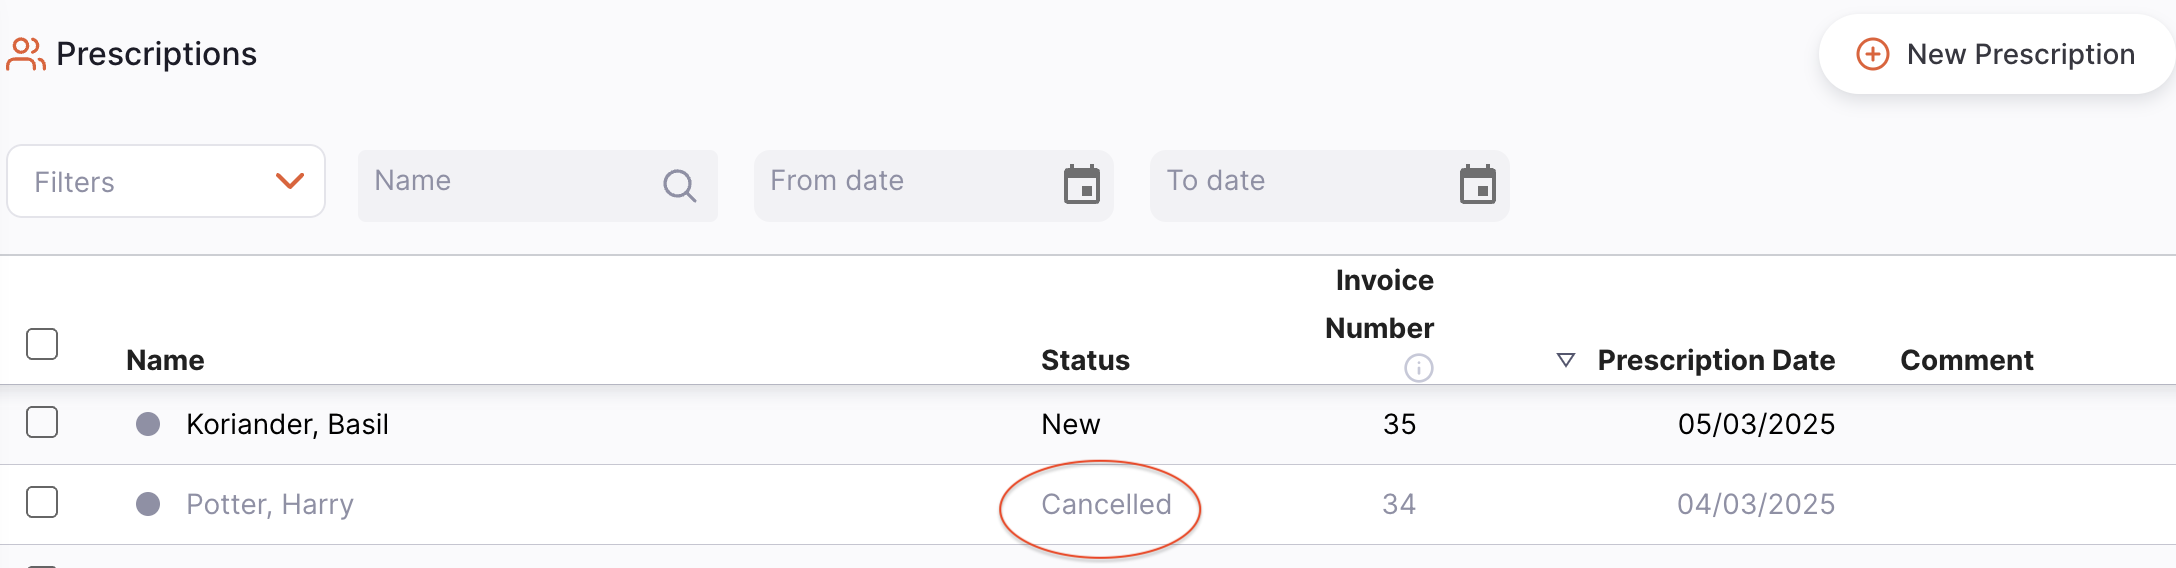Click the search magnifier icon
Screen dimensions: 2176x568
pyautogui.click(x=679, y=185)
